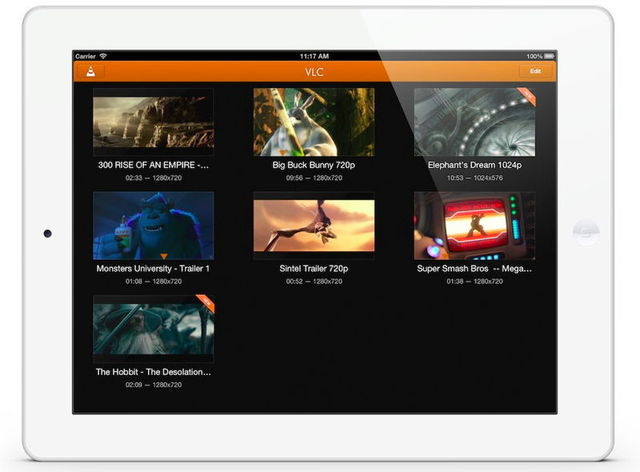Tap the New badge on Elephant's Dream
Screen dimensions: 640x472
tap(526, 95)
